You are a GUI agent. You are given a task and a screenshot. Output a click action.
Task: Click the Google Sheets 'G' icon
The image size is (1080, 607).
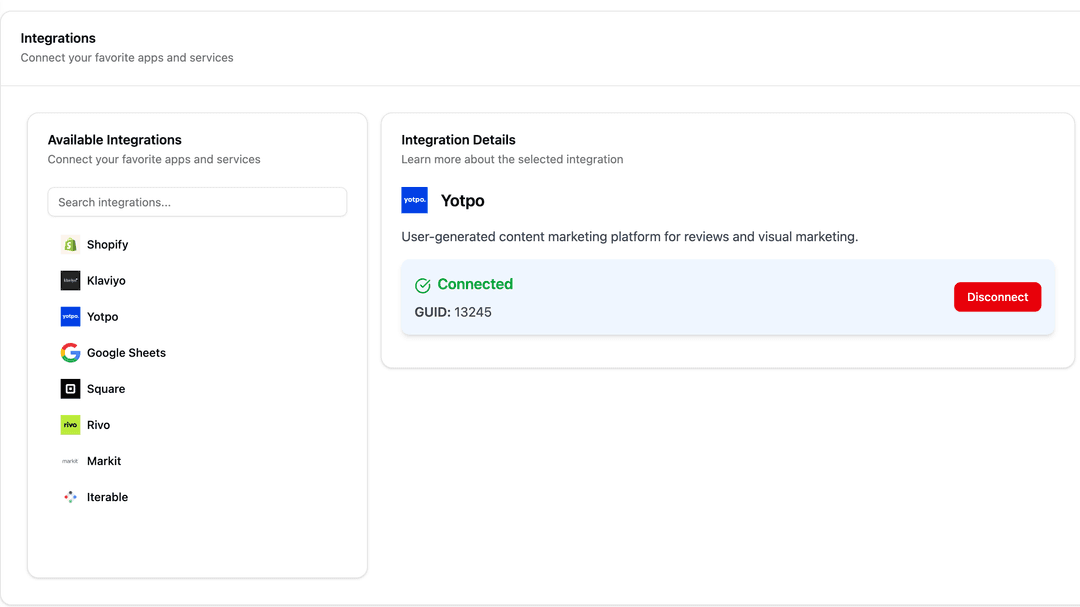tap(70, 353)
